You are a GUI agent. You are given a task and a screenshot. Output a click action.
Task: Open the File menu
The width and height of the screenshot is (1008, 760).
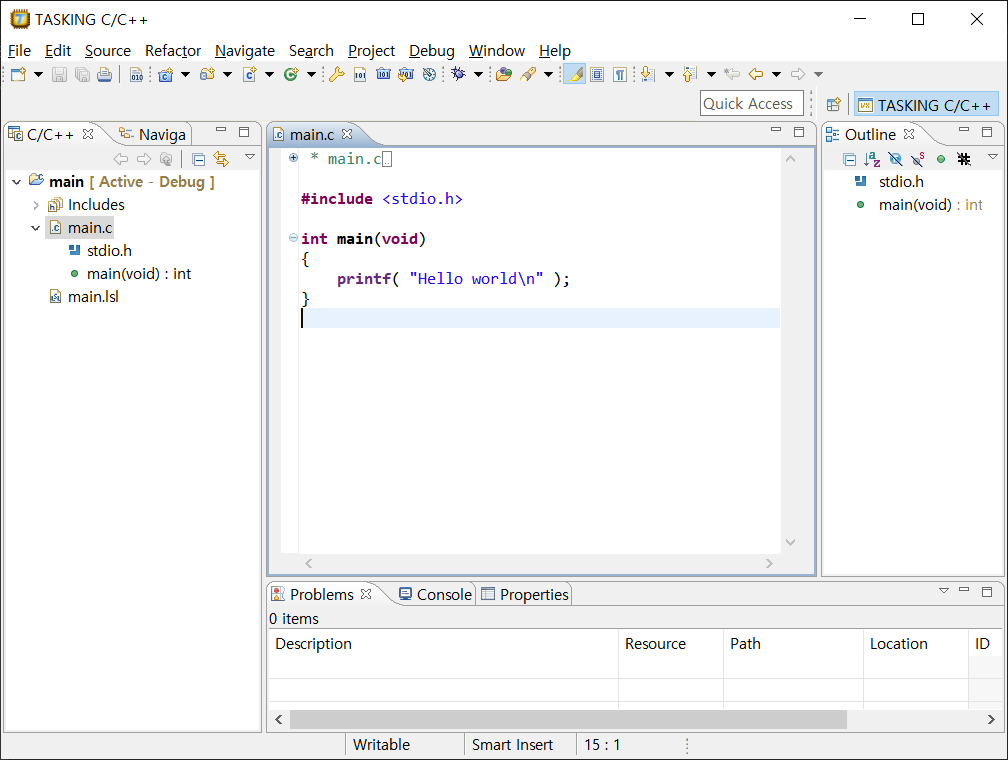click(19, 51)
